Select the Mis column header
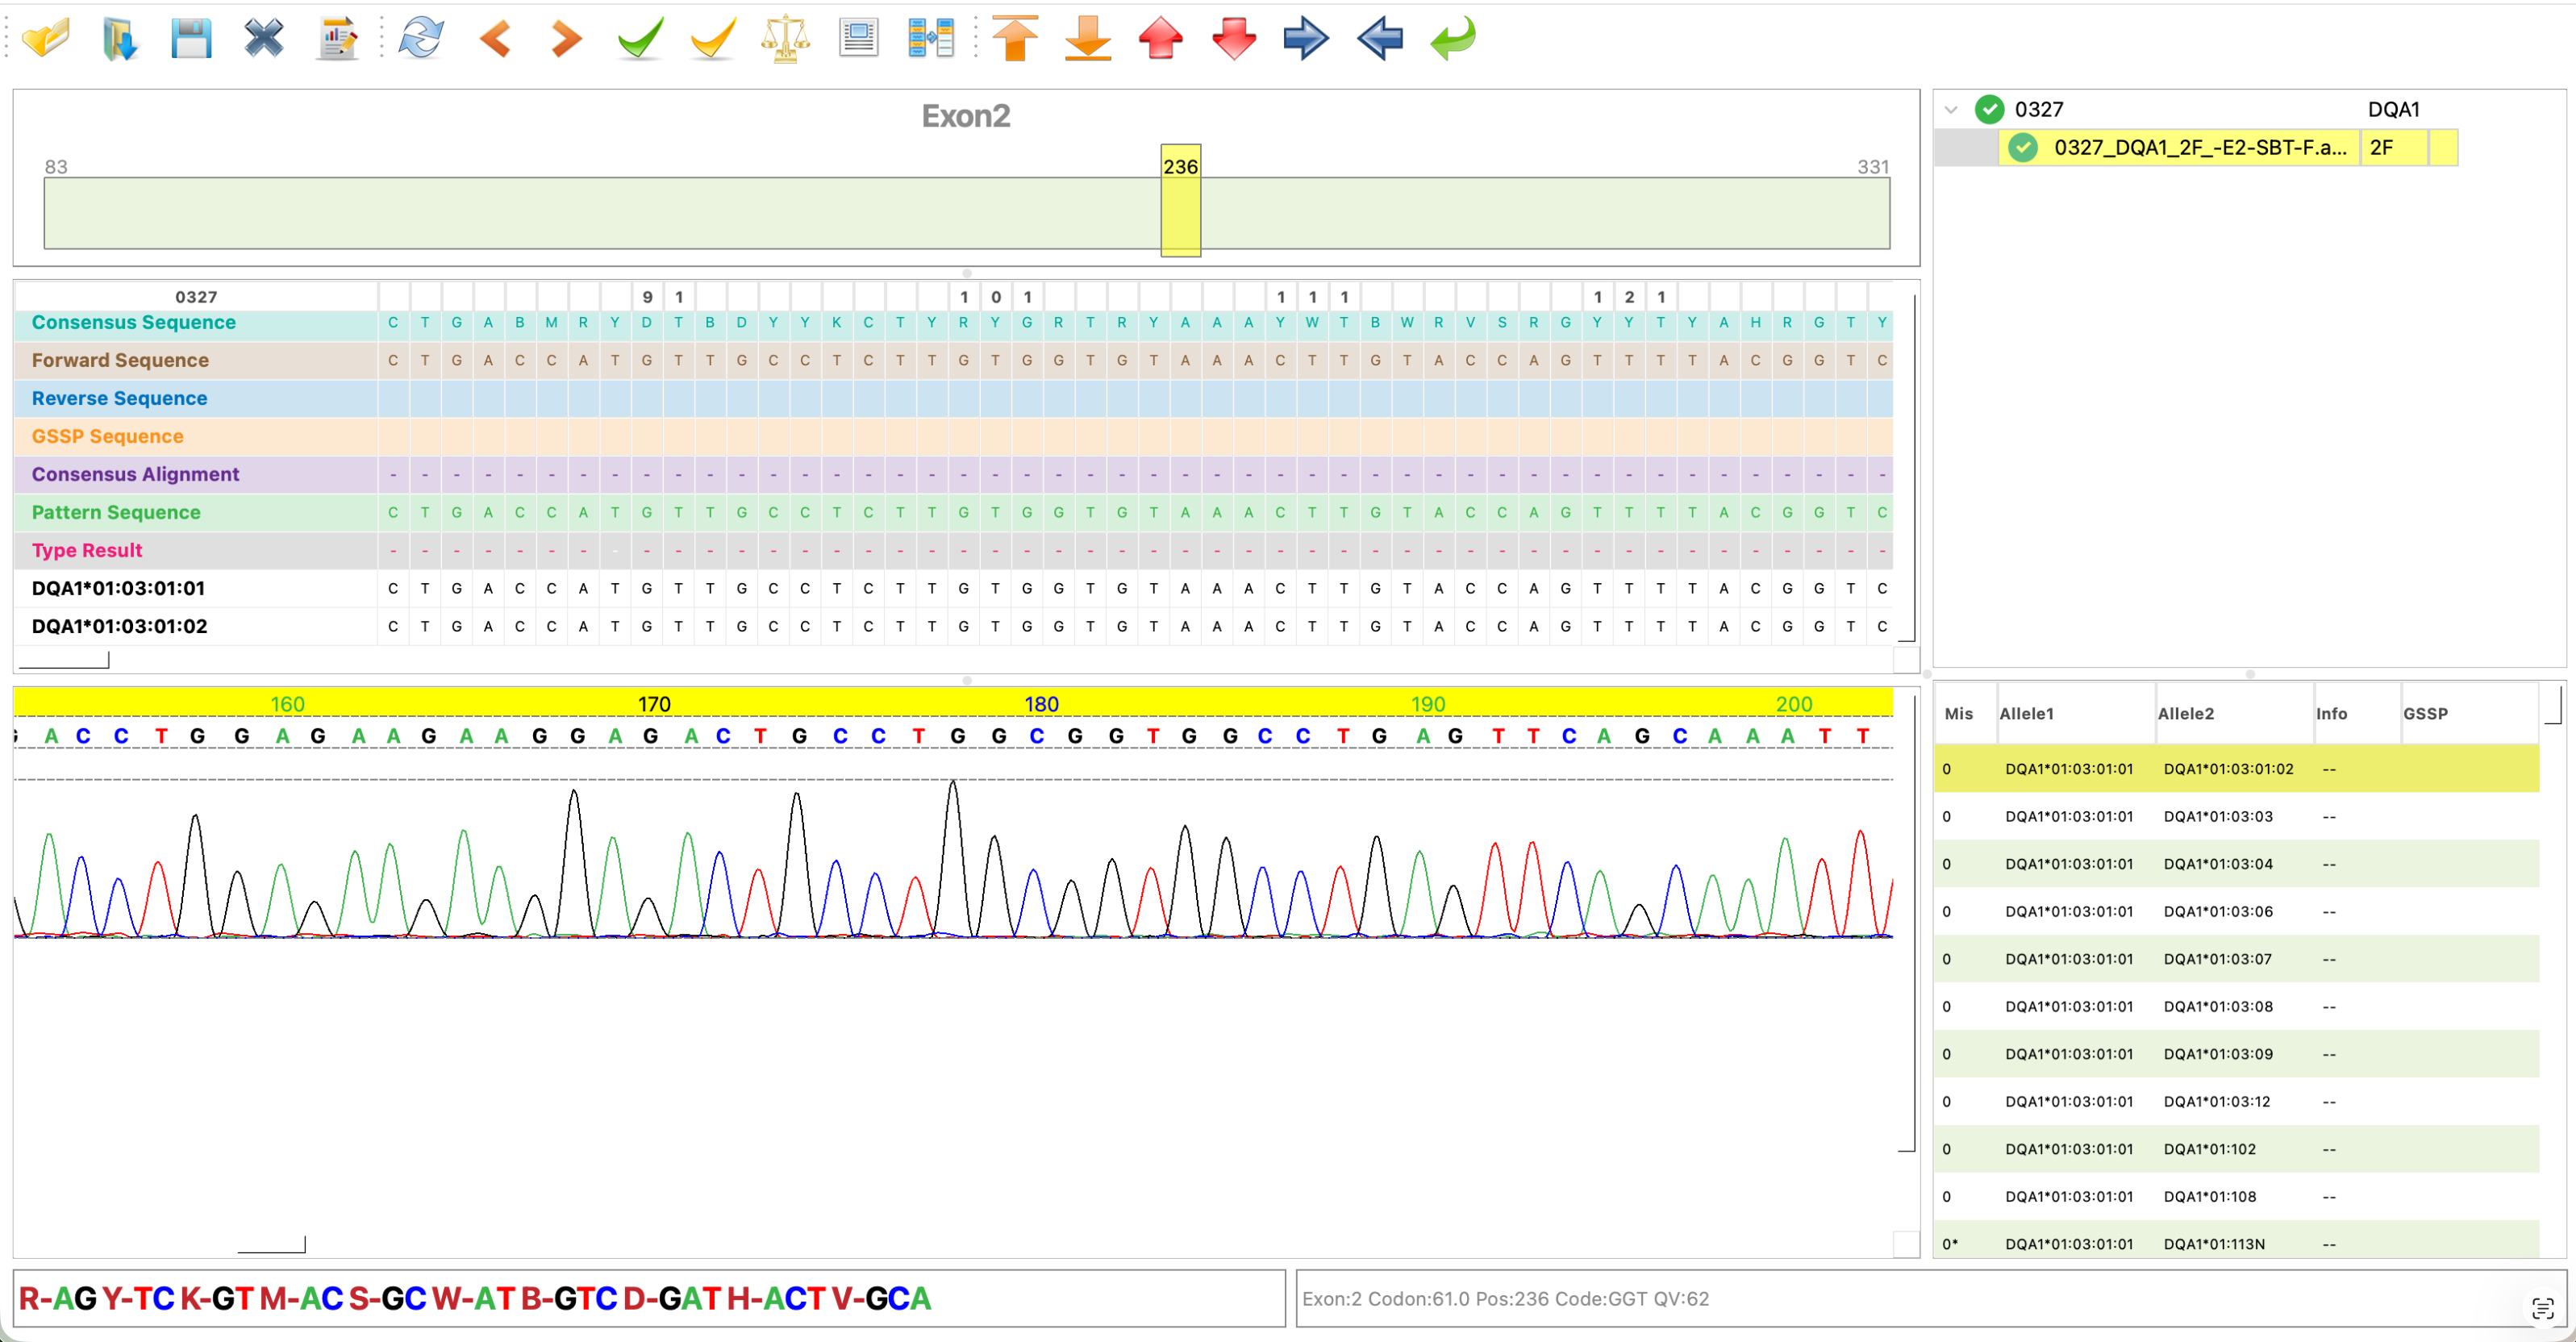Screen dimensions: 2576x1342 click(x=1958, y=713)
